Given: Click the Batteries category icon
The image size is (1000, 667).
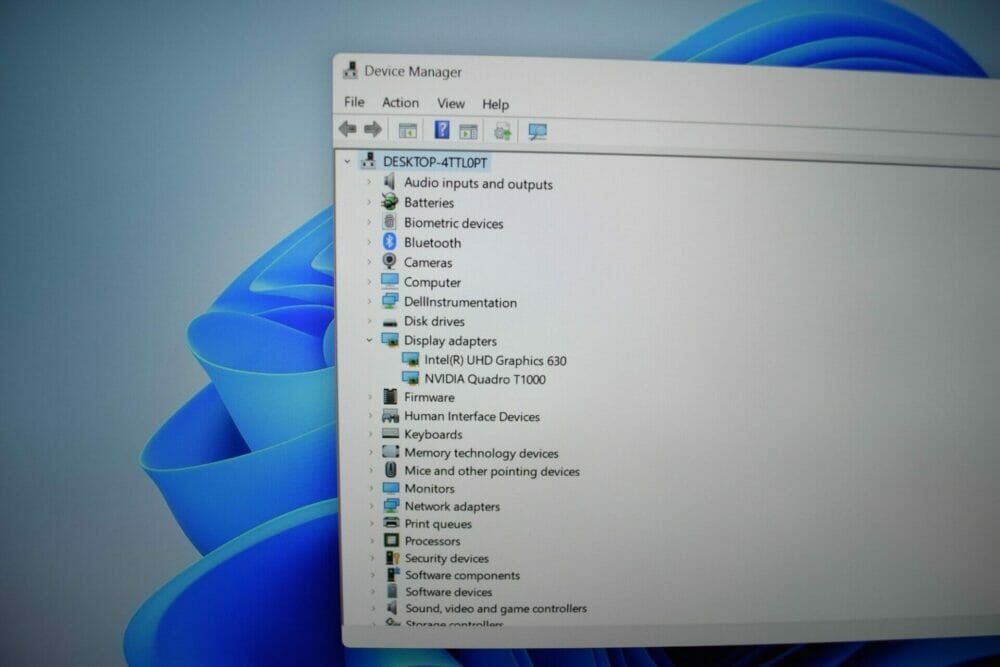Looking at the screenshot, I should point(389,202).
